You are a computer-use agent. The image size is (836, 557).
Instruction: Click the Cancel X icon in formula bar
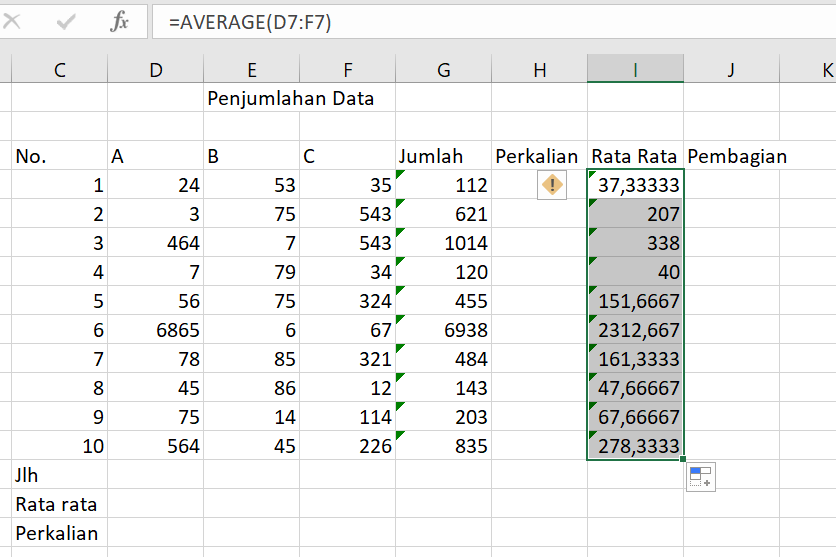pos(13,21)
